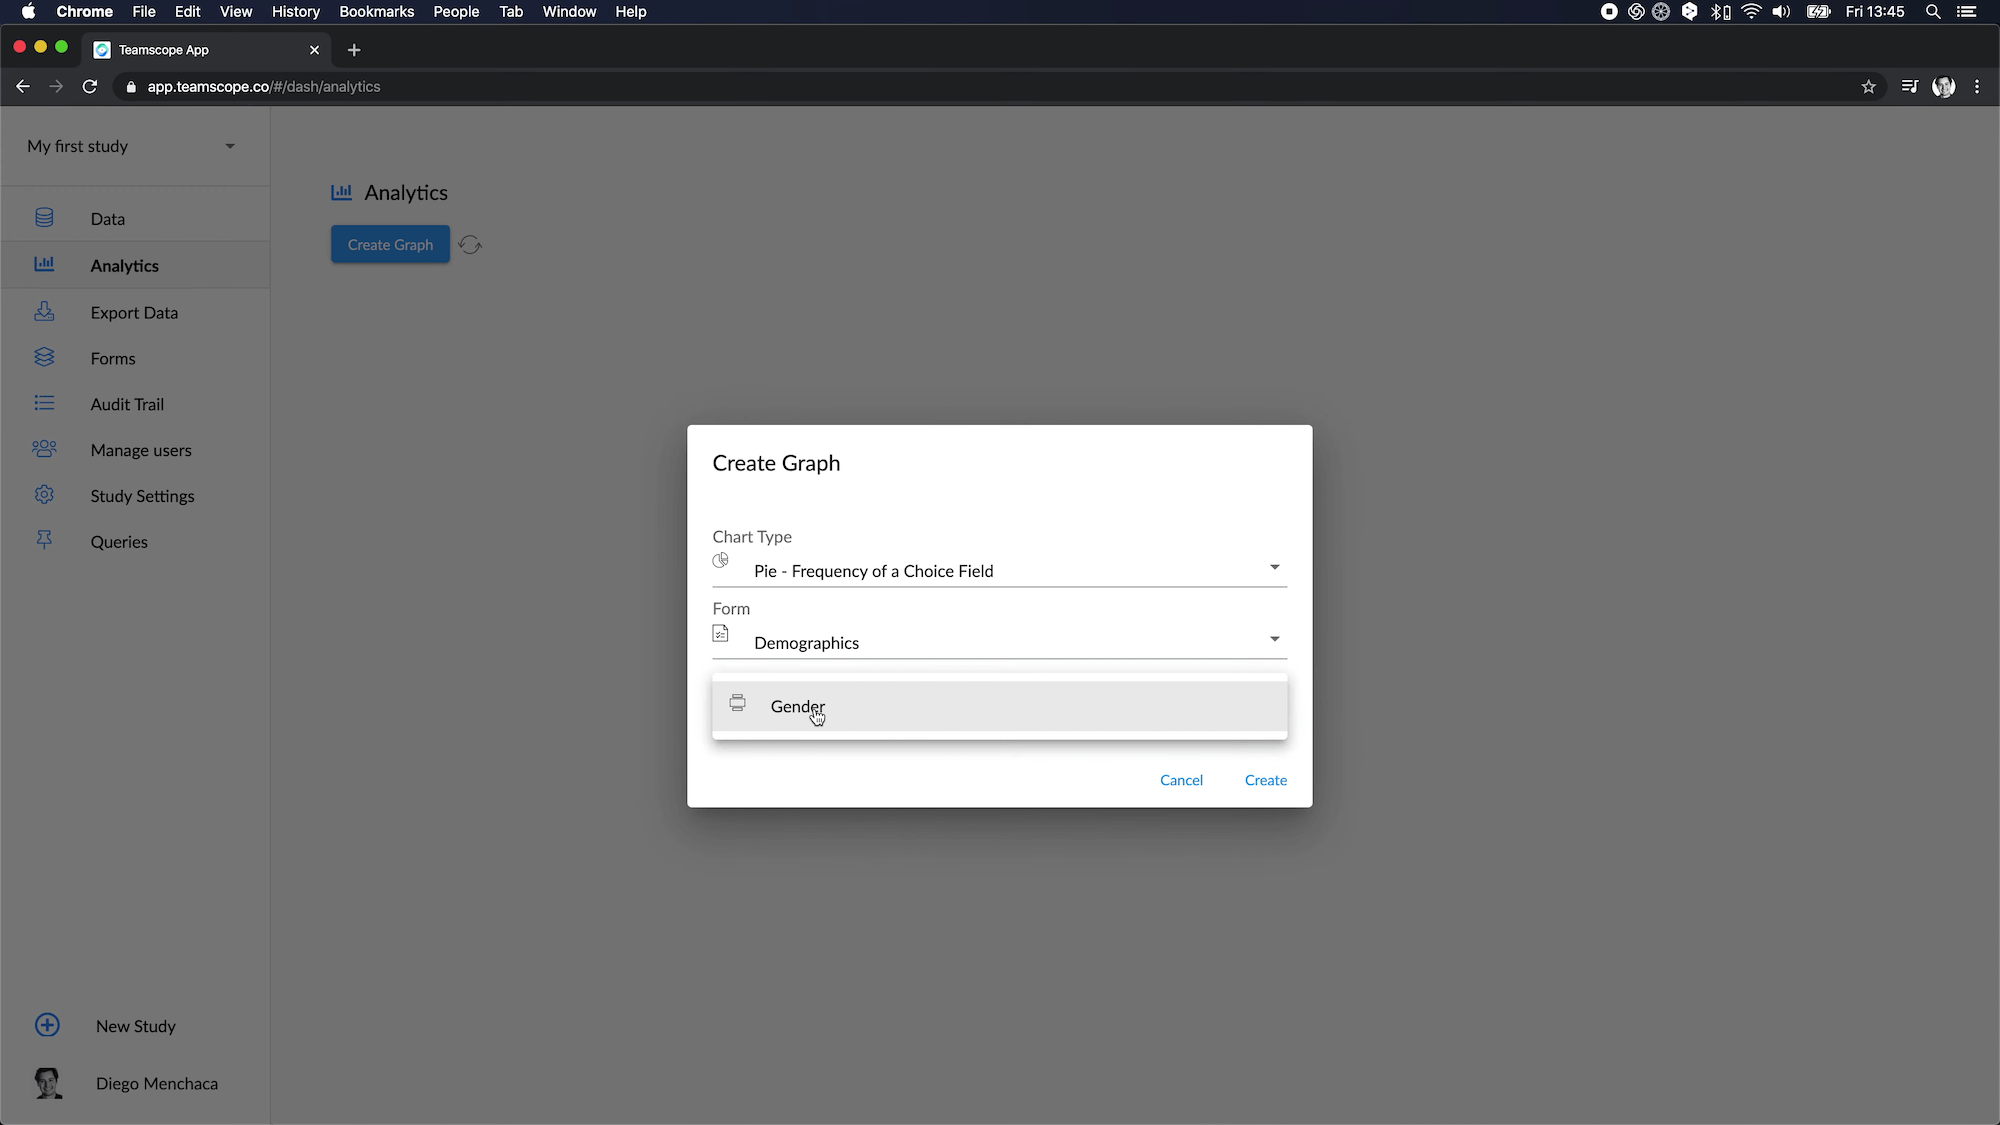Open the Form dropdown showing Demographics
Viewport: 2000px width, 1125px height.
click(x=1273, y=640)
